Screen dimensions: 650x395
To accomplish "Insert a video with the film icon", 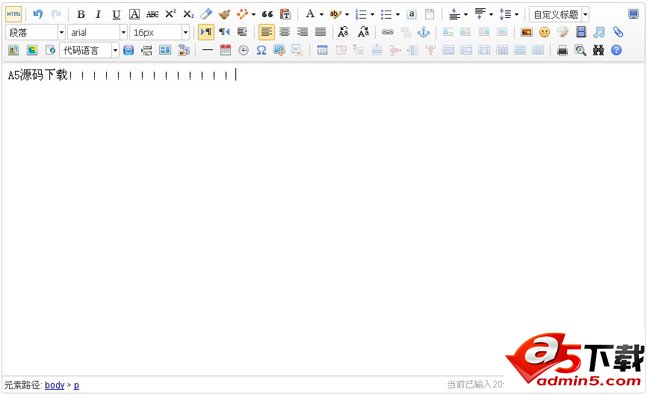I will click(581, 32).
